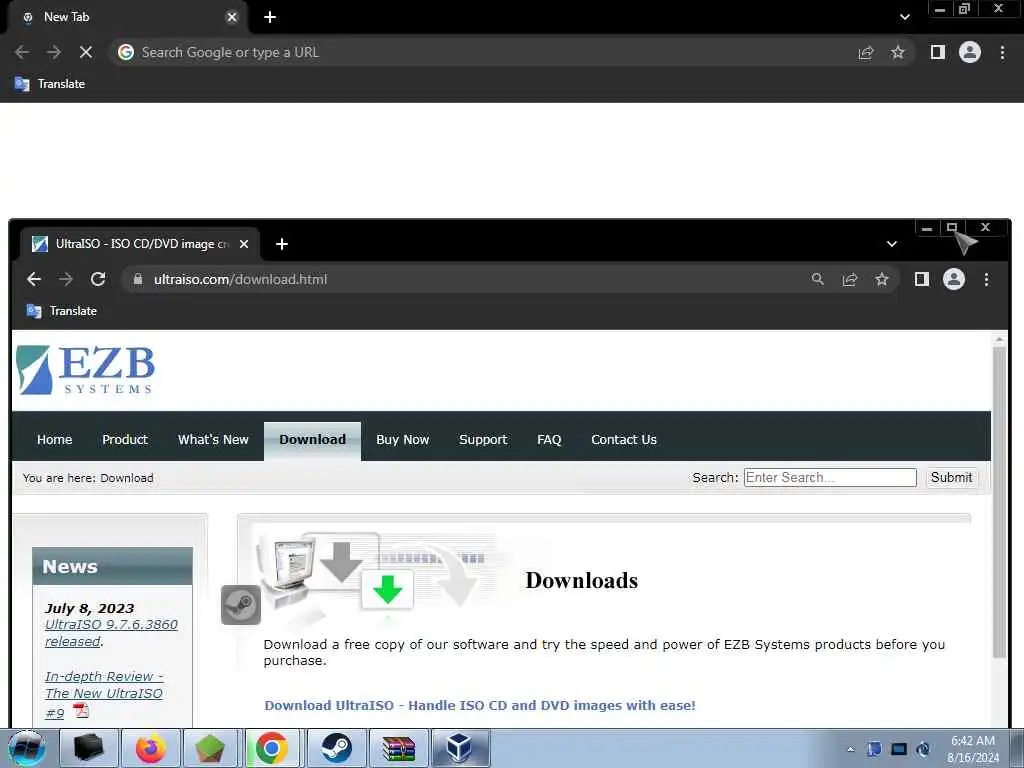View site info lock icon
The image size is (1024, 768).
click(138, 280)
